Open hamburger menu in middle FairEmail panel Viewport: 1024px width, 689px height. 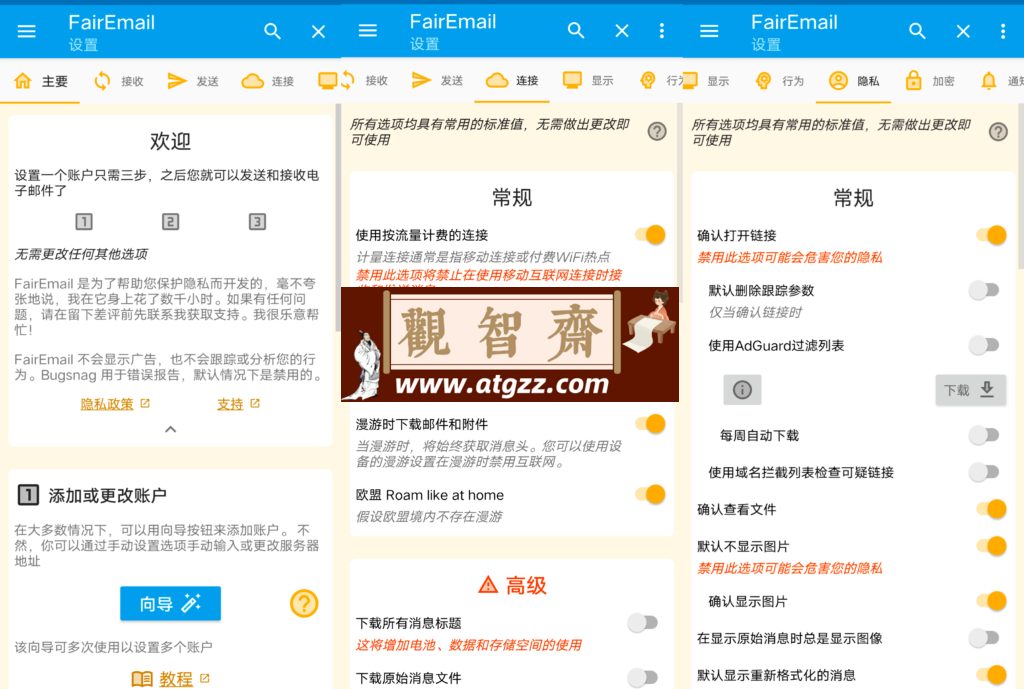point(368,31)
